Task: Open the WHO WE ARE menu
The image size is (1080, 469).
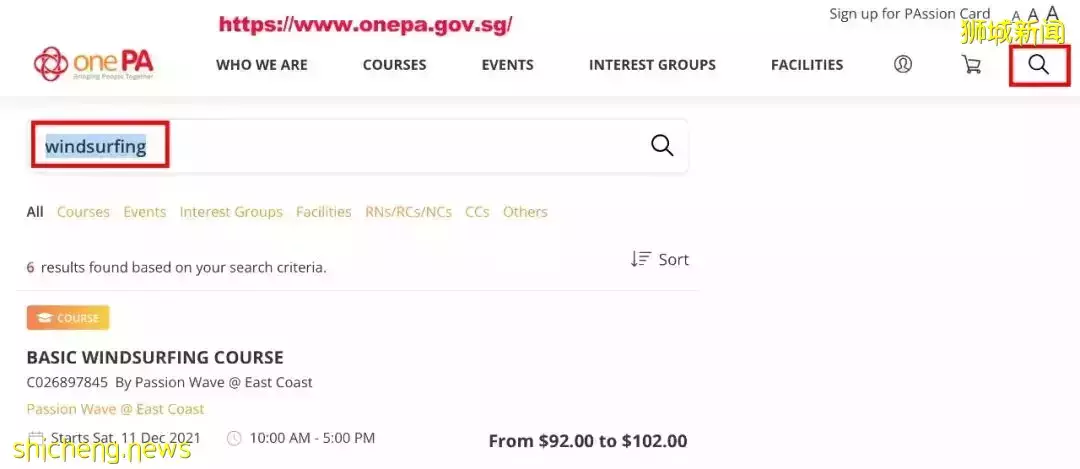Action: (x=262, y=65)
